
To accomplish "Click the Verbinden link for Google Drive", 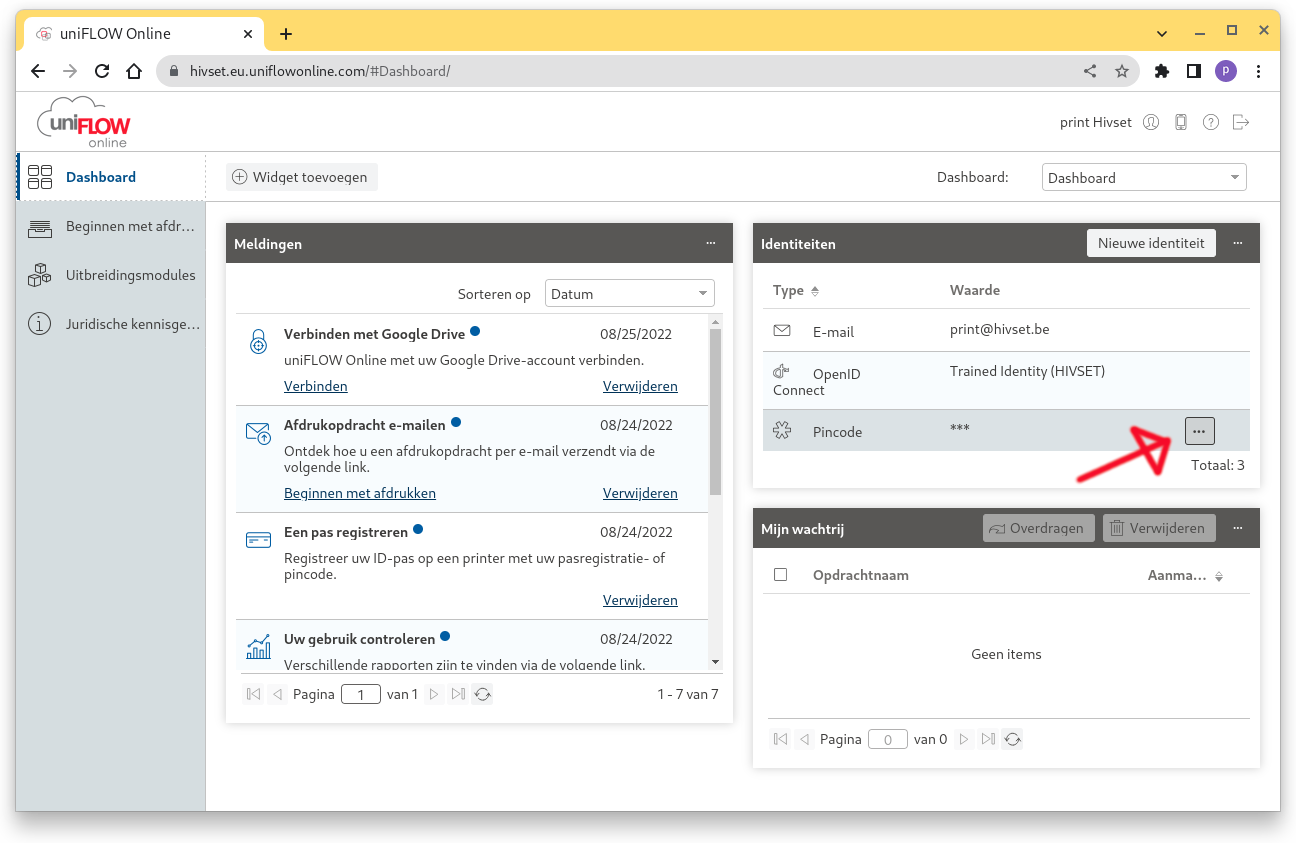I will [316, 386].
